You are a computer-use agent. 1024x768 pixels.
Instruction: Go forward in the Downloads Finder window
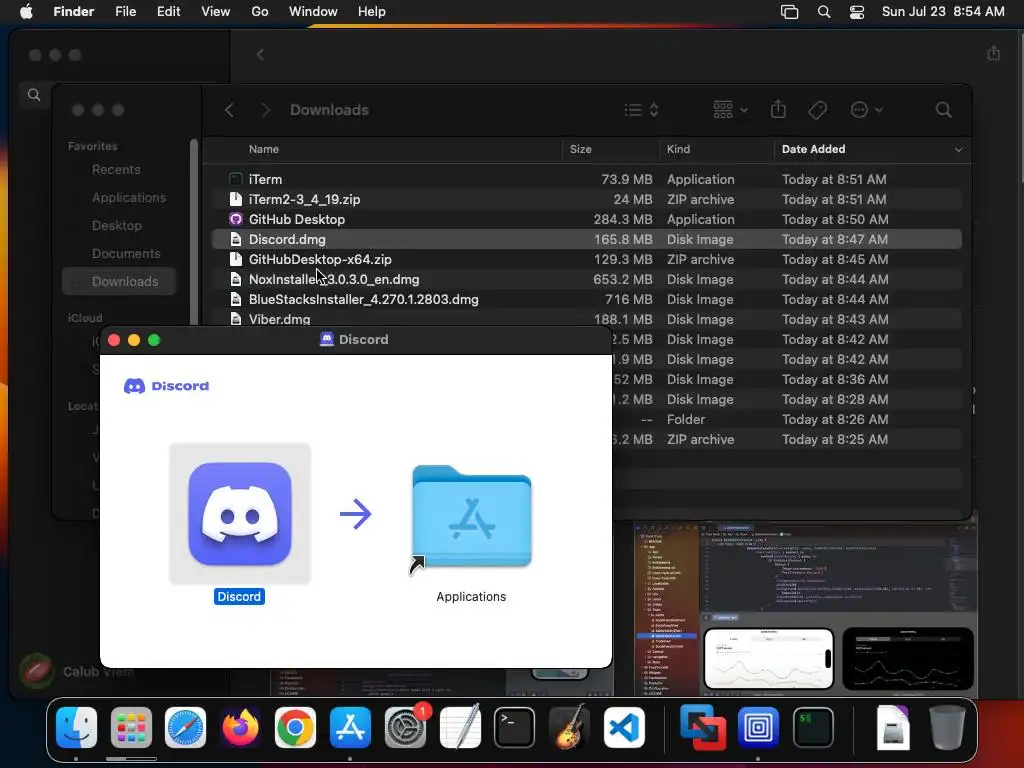(264, 110)
